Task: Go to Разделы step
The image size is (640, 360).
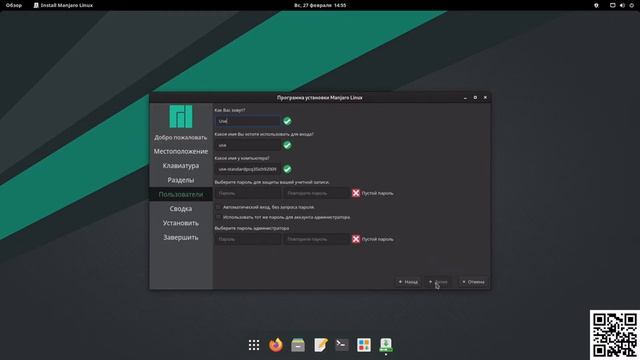Action: pyautogui.click(x=181, y=180)
